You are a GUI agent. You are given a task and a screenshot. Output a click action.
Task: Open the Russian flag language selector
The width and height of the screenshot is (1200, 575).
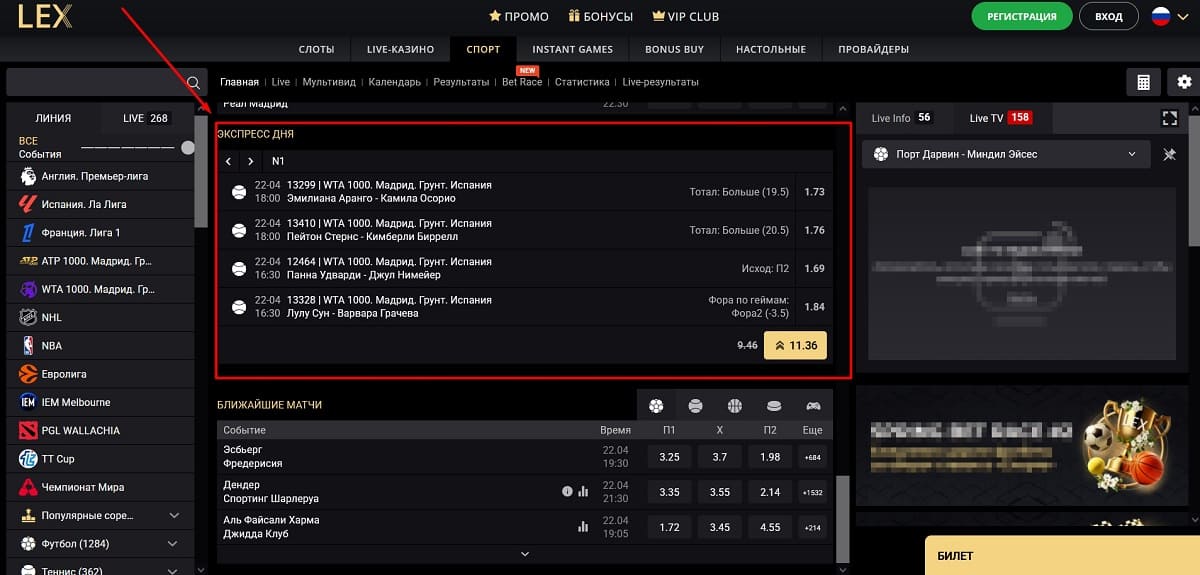point(1160,16)
